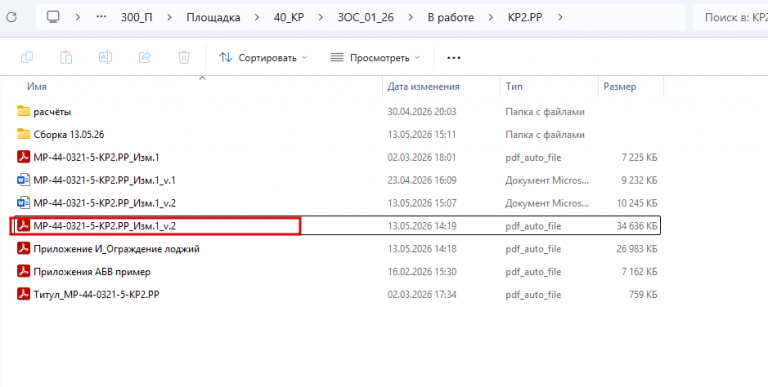The width and height of the screenshot is (768, 387).
Task: Select the Сборка 13.05.26 folder name
Action: pyautogui.click(x=69, y=134)
